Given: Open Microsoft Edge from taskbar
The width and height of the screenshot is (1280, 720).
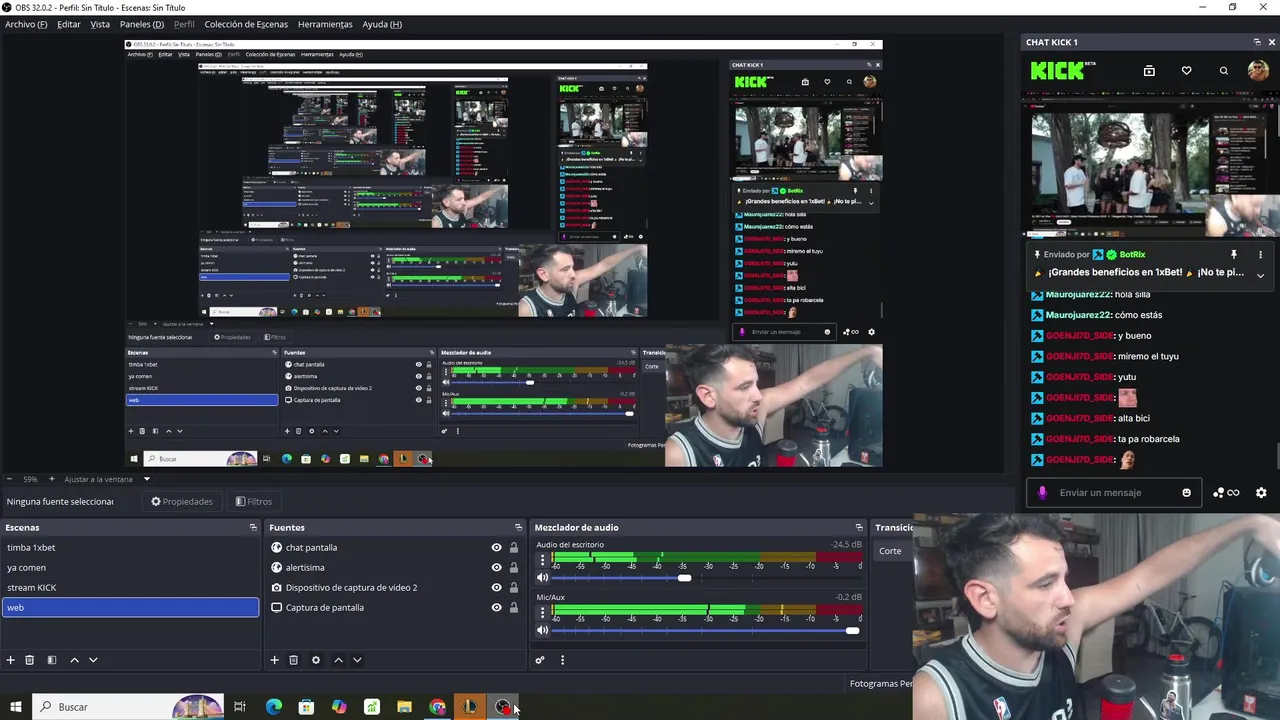Looking at the screenshot, I should click(274, 707).
